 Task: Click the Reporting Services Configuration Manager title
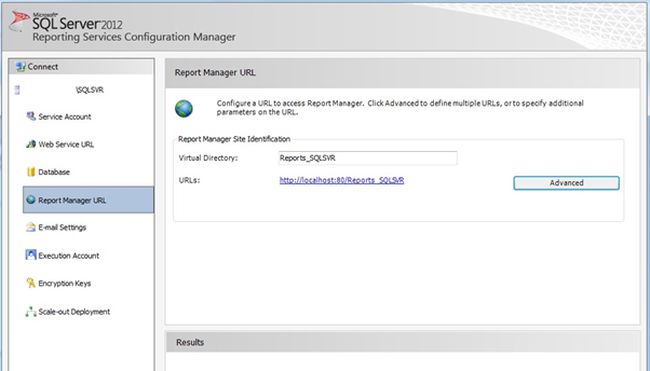click(134, 37)
